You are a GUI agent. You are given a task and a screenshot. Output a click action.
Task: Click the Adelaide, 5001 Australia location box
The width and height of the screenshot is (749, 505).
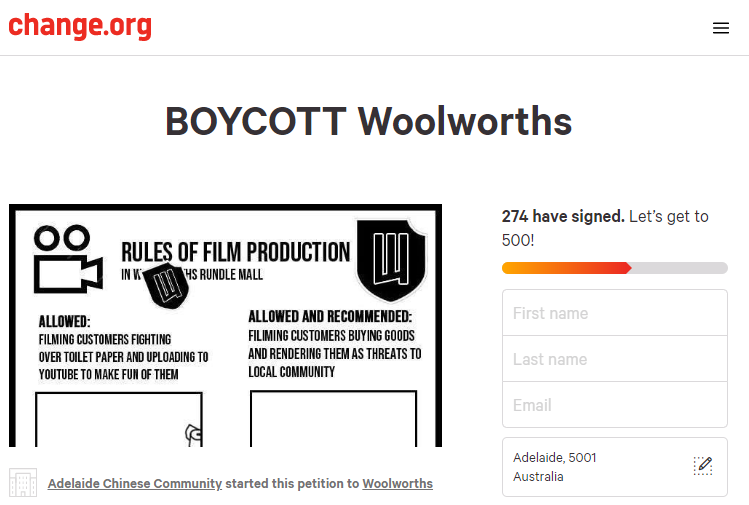pos(600,466)
